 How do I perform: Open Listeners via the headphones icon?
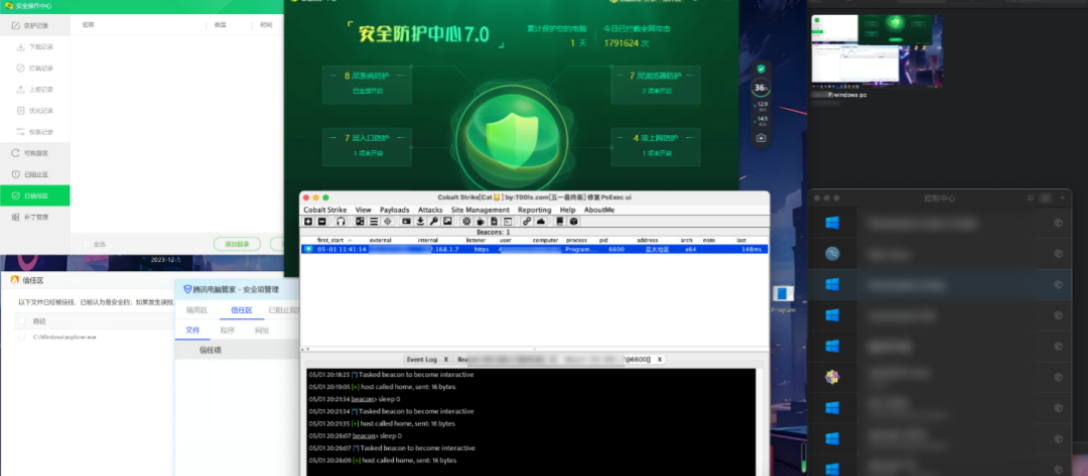tap(341, 221)
